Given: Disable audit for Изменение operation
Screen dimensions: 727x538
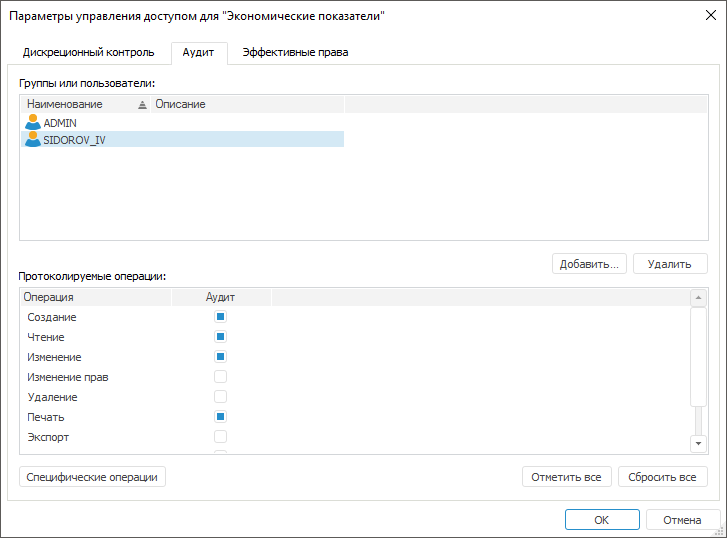Looking at the screenshot, I should [221, 357].
